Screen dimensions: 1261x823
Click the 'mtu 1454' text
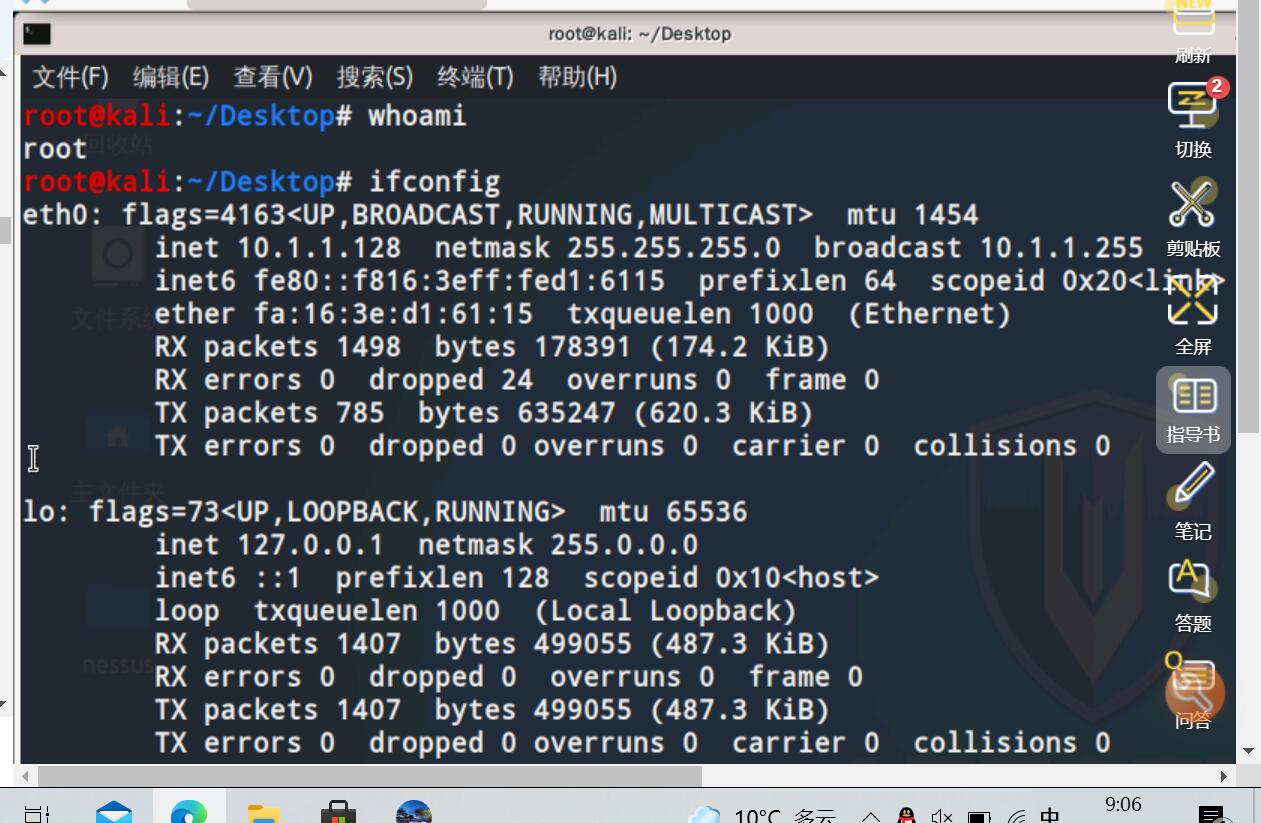point(912,215)
